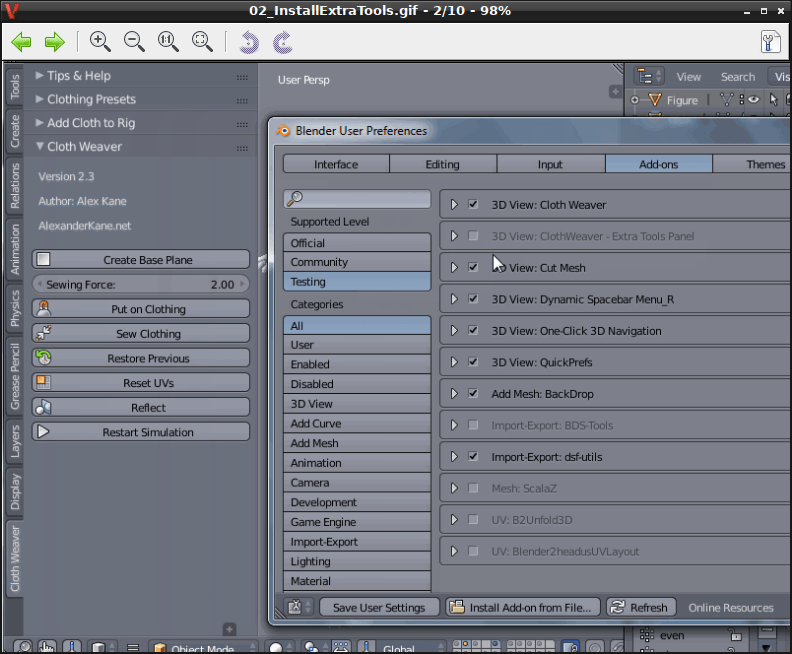Expand Mesh: ScalaZ add-on details
This screenshot has height=654, width=792.
[x=454, y=488]
